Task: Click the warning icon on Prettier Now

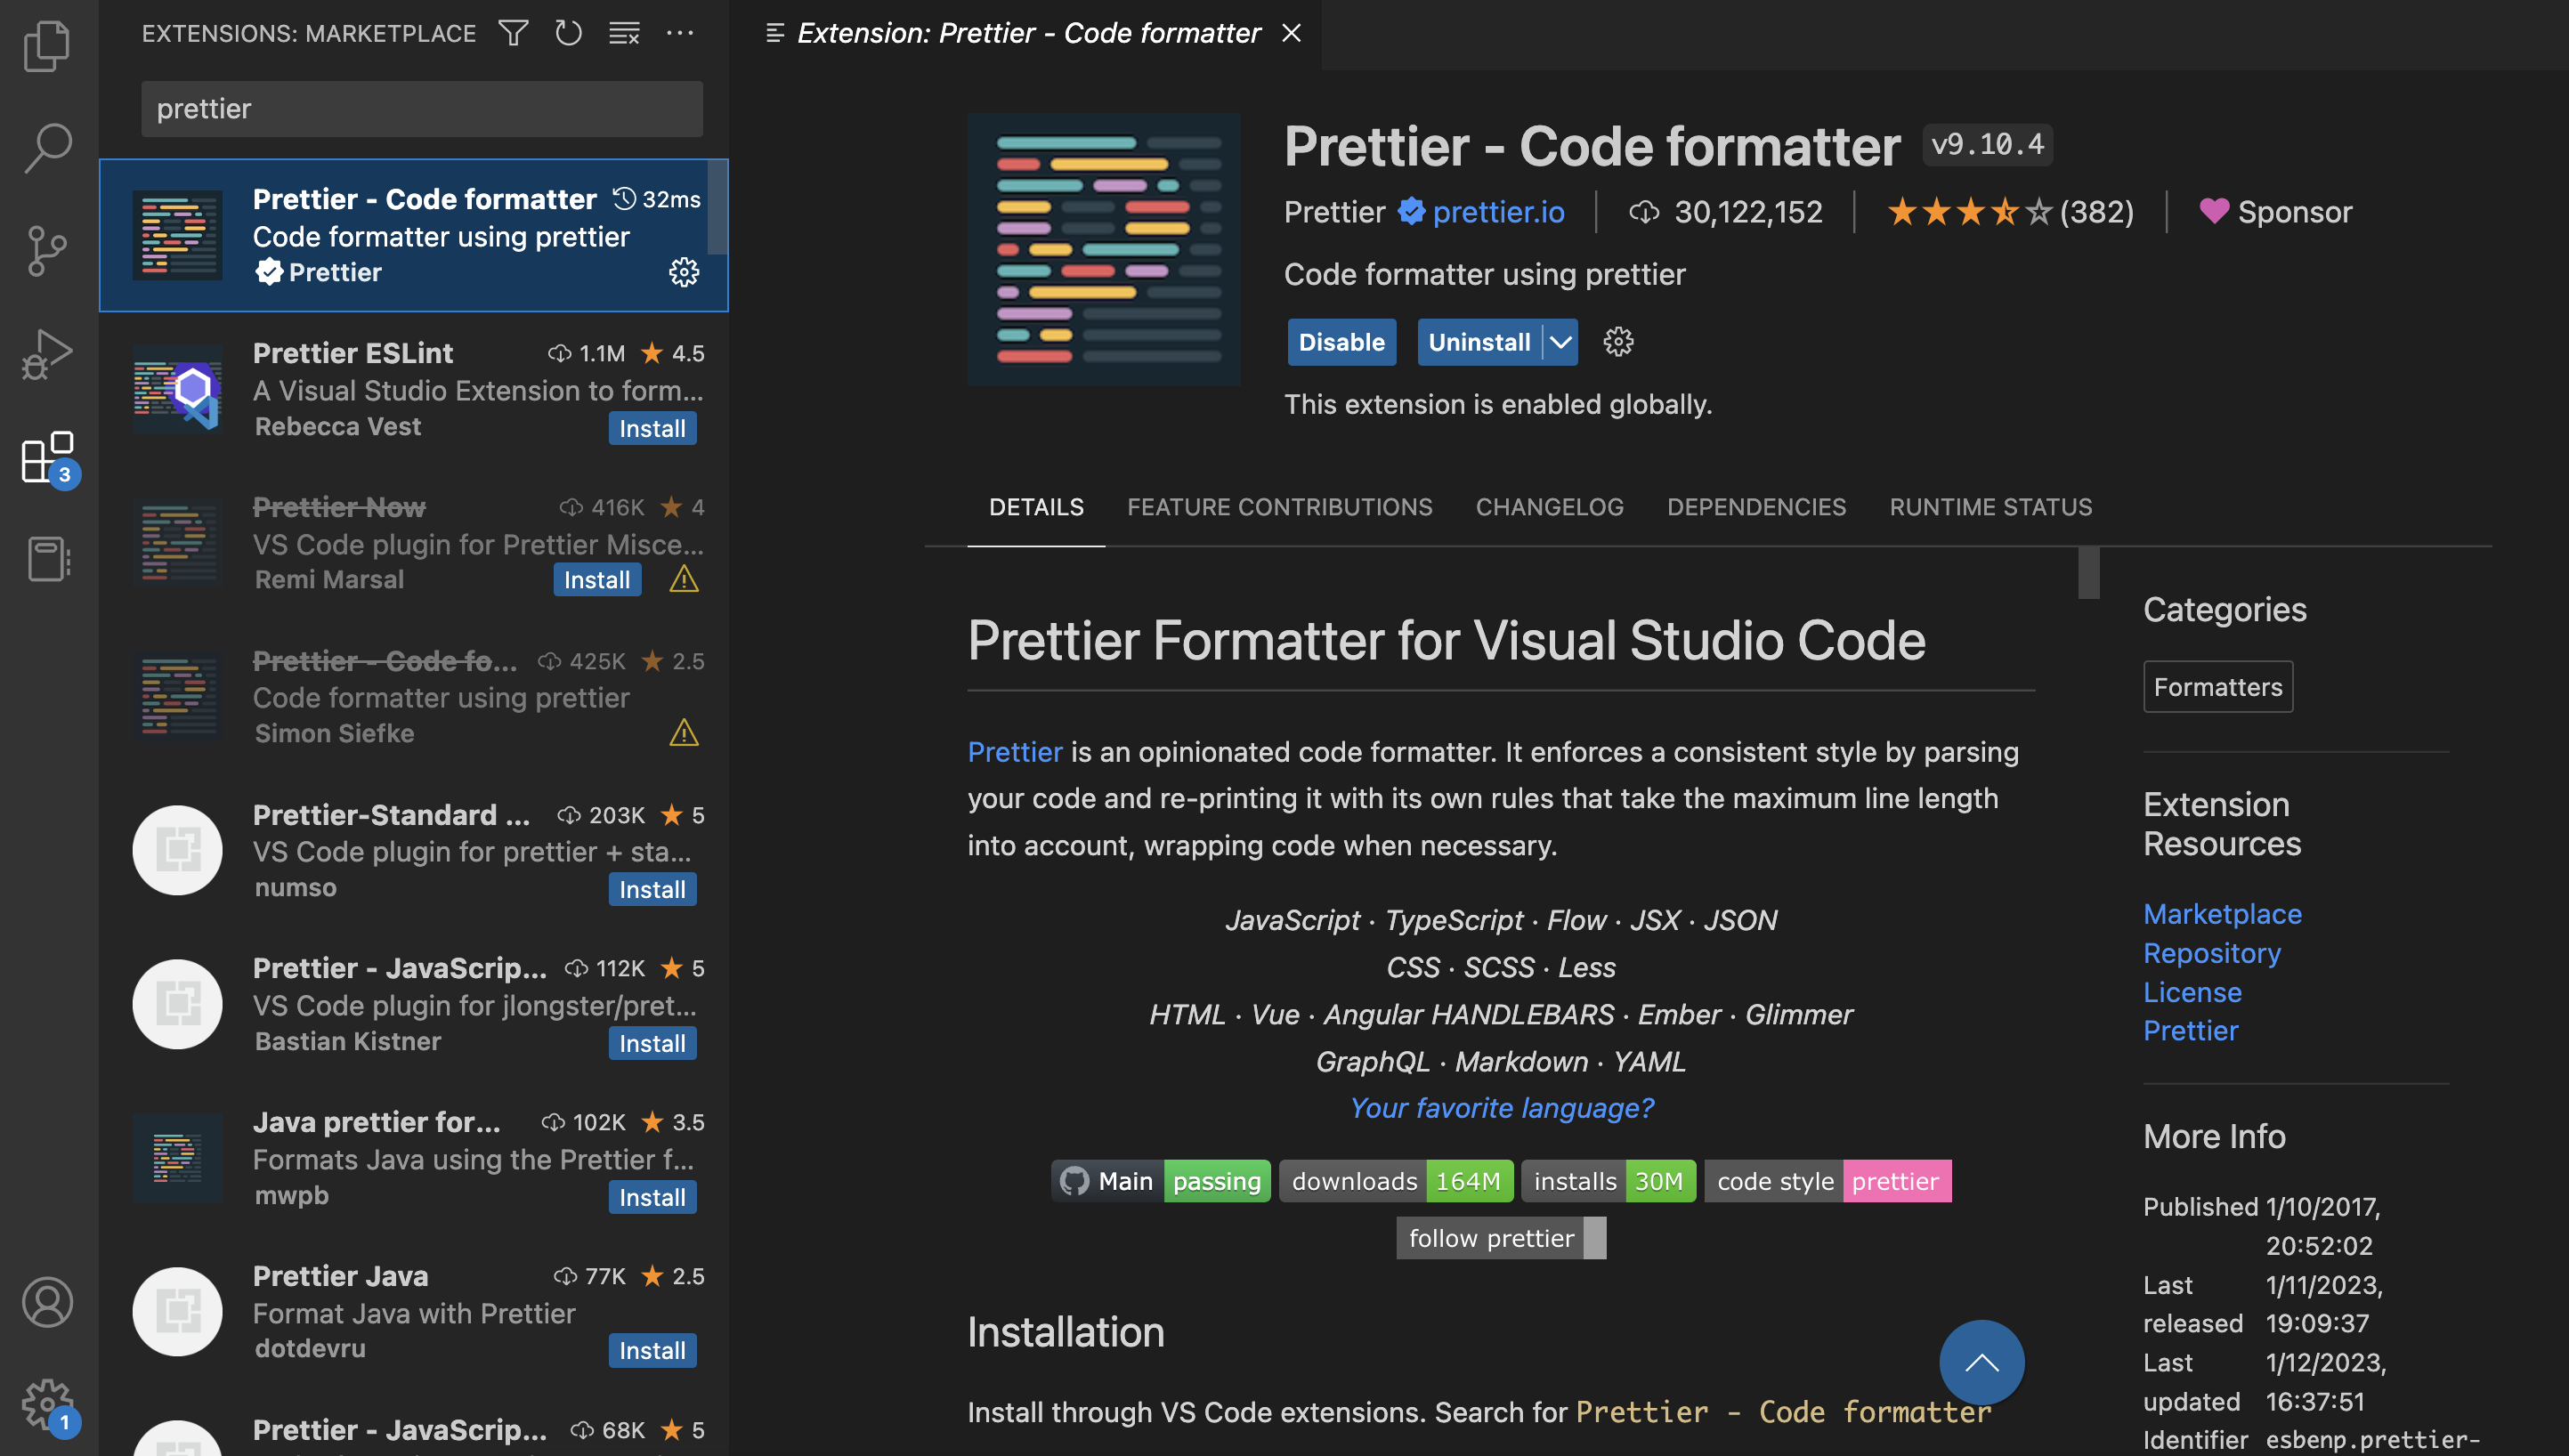Action: point(684,579)
